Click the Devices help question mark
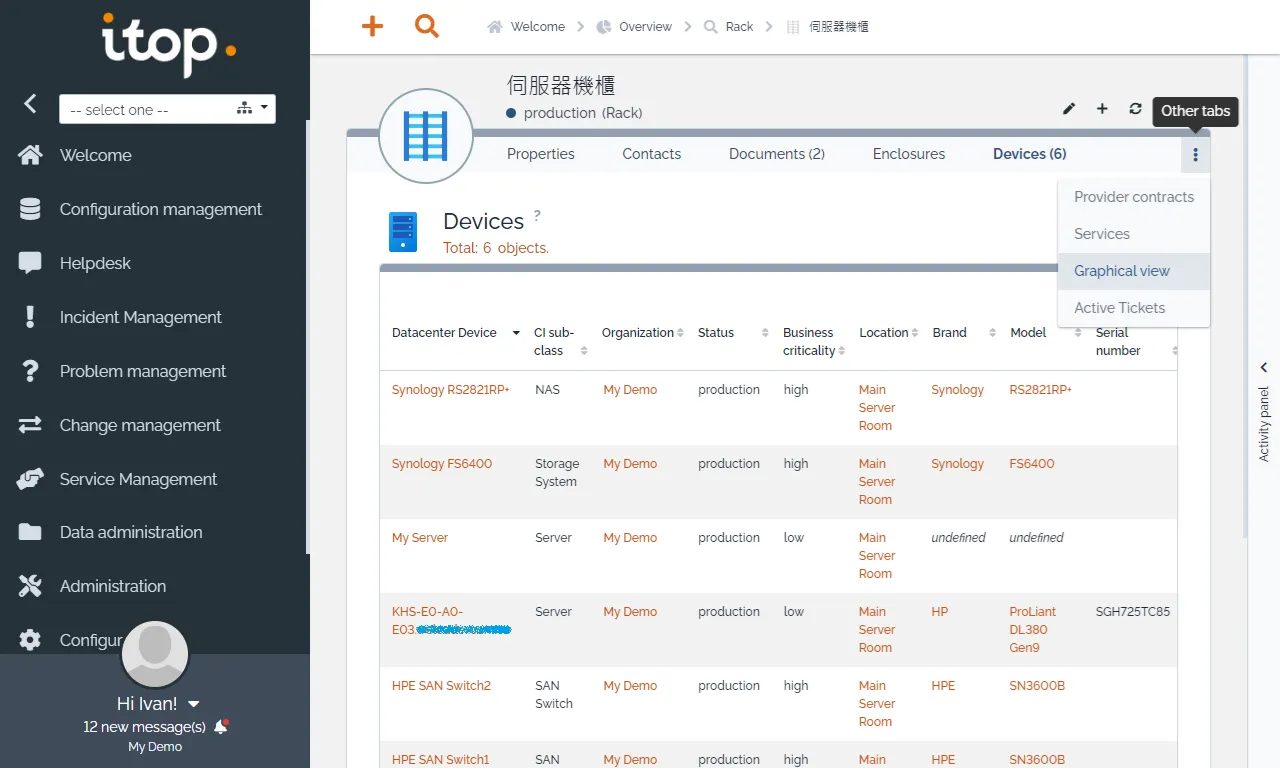 click(x=537, y=215)
